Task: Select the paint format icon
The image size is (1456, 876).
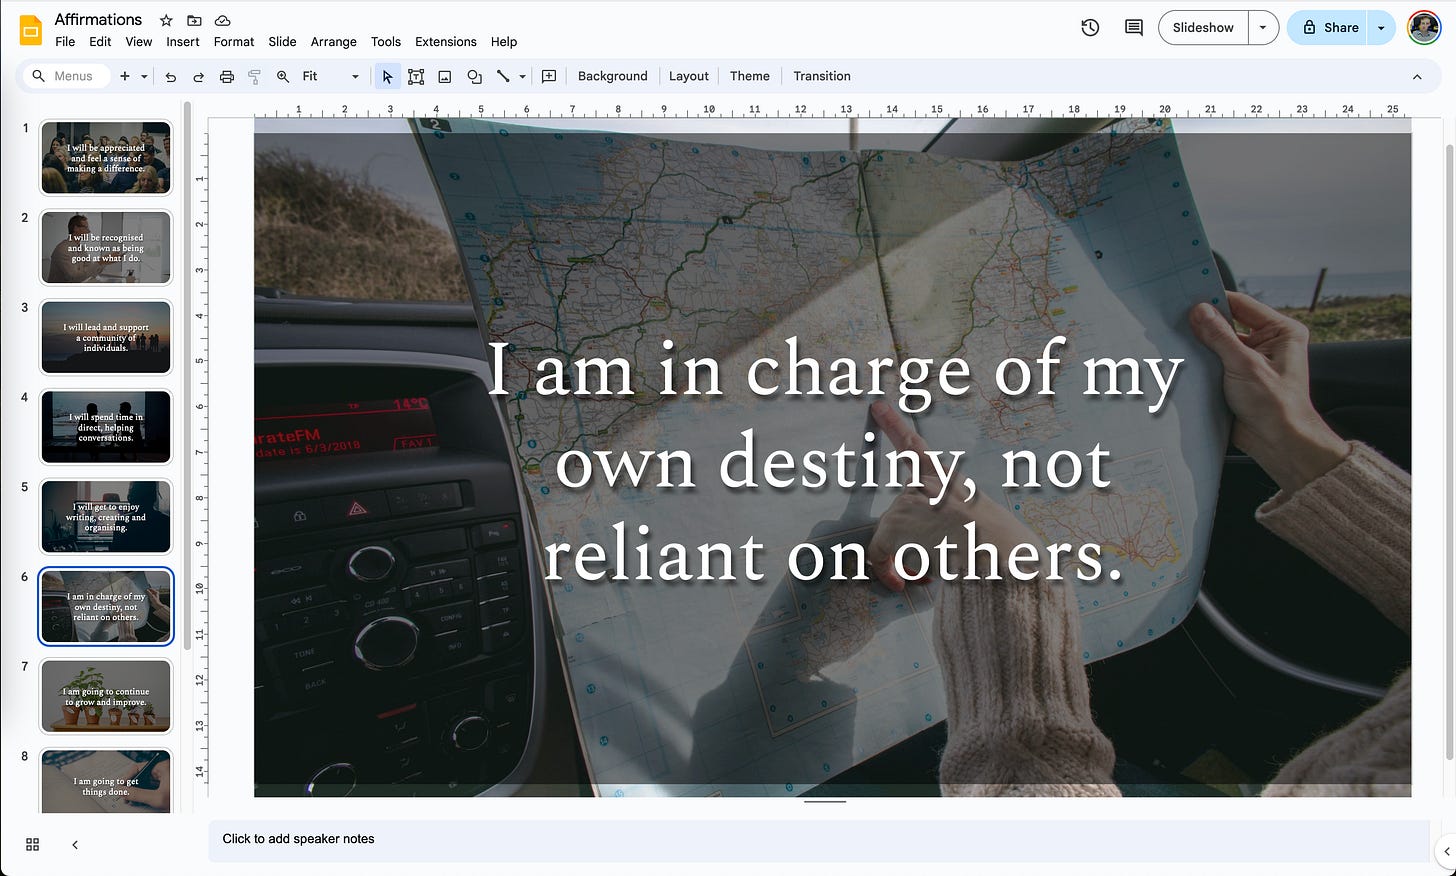Action: pyautogui.click(x=254, y=77)
